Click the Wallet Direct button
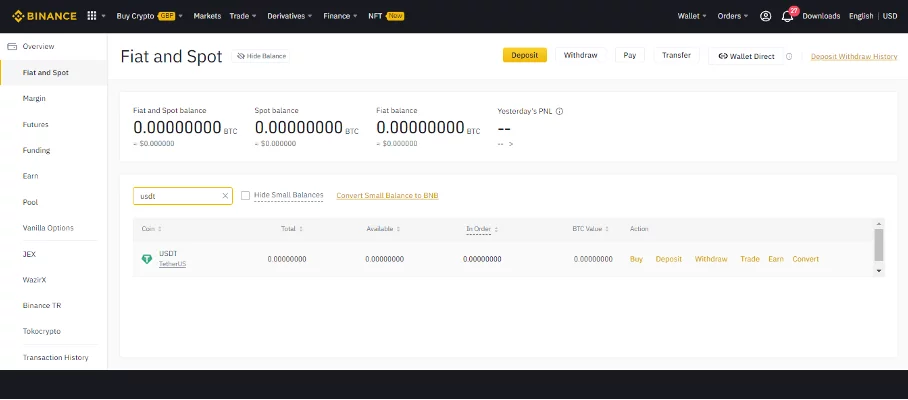The width and height of the screenshot is (908, 400). 746,56
